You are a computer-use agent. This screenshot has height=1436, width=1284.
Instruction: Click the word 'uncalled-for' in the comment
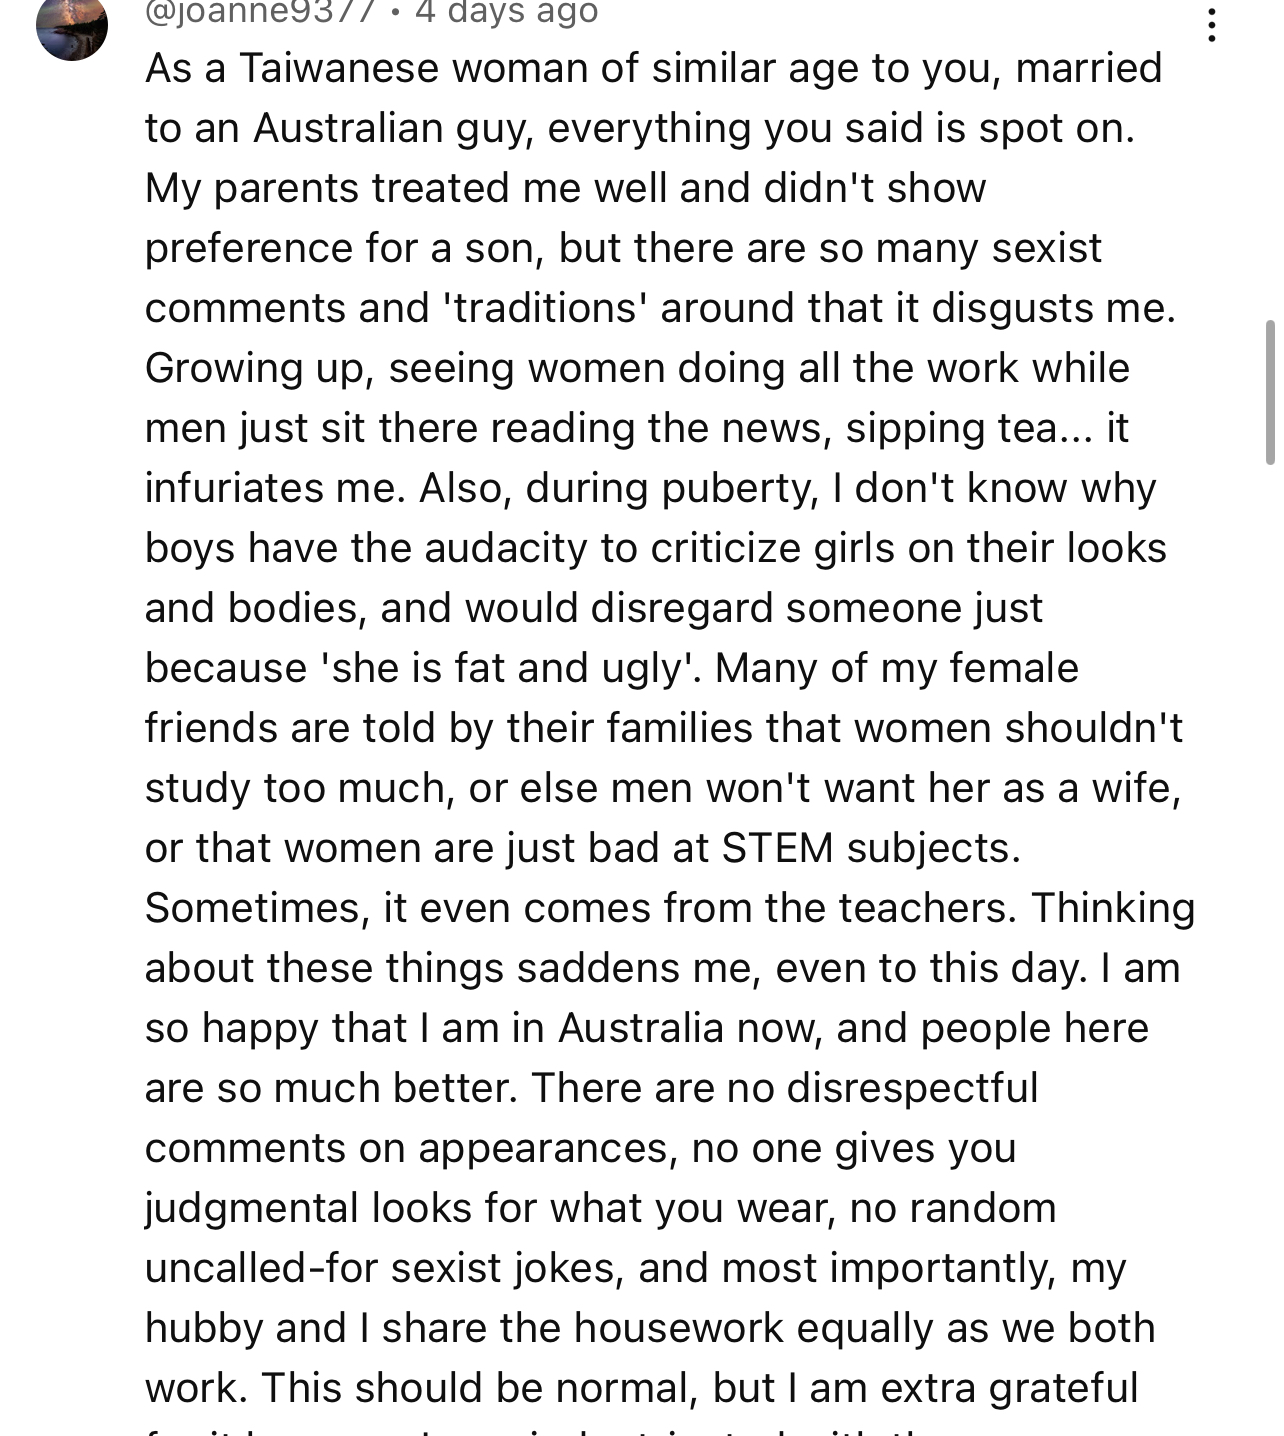pos(262,1268)
